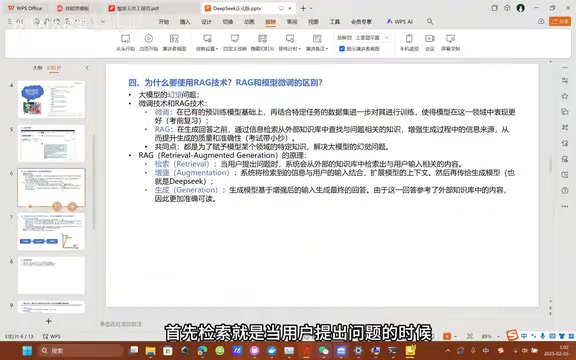
Task: Select slide 4 thumbnail
Action: pyautogui.click(x=51, y=100)
